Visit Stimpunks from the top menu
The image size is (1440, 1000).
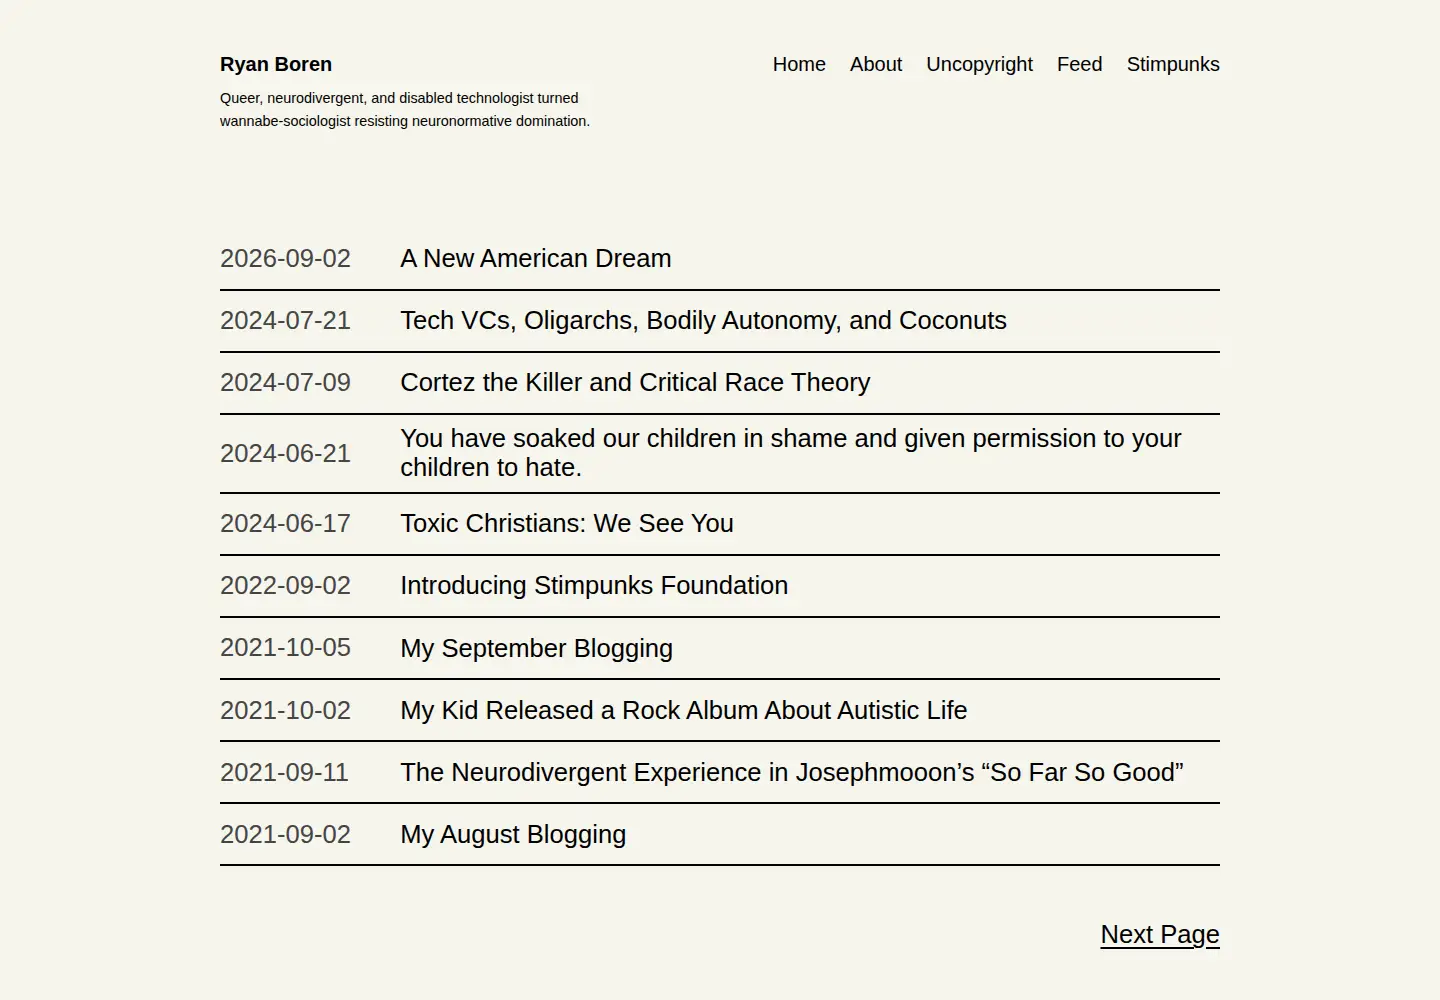pyautogui.click(x=1173, y=64)
